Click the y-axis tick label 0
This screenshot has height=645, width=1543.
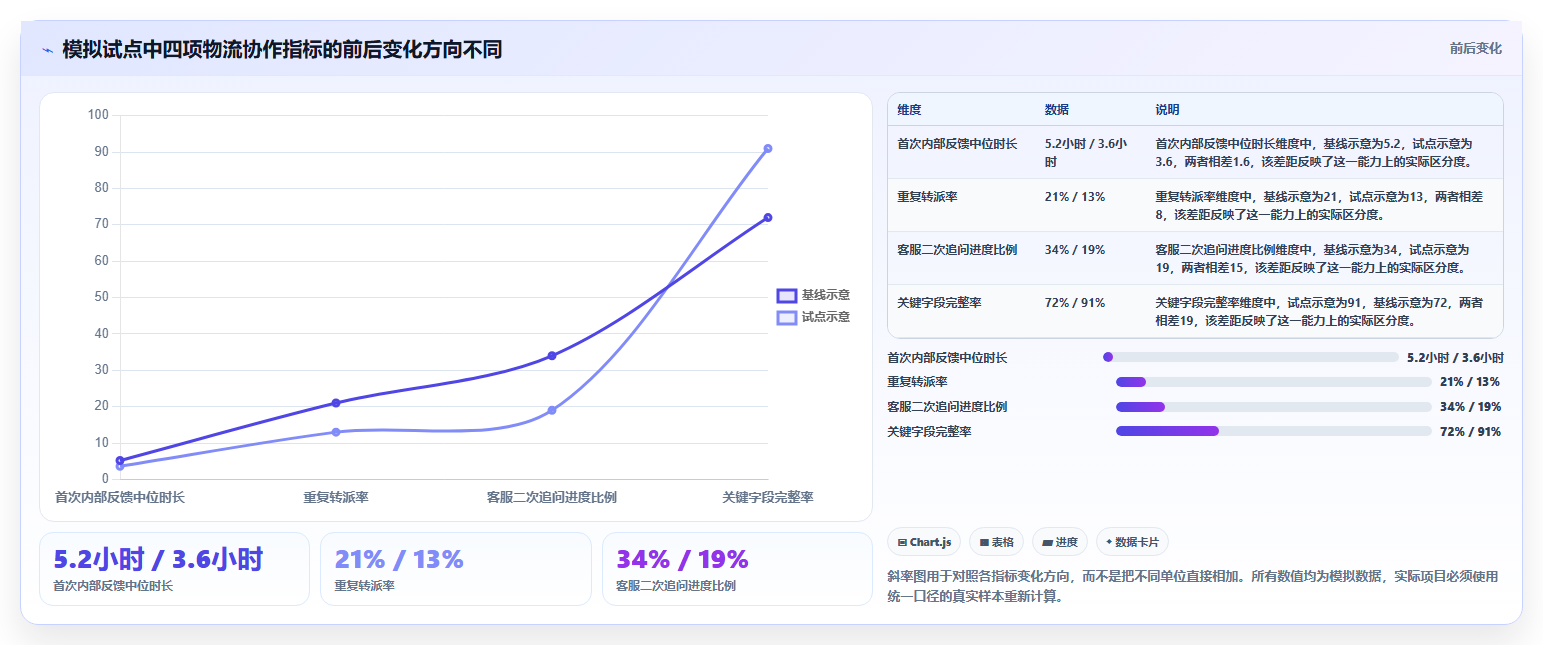tap(104, 479)
